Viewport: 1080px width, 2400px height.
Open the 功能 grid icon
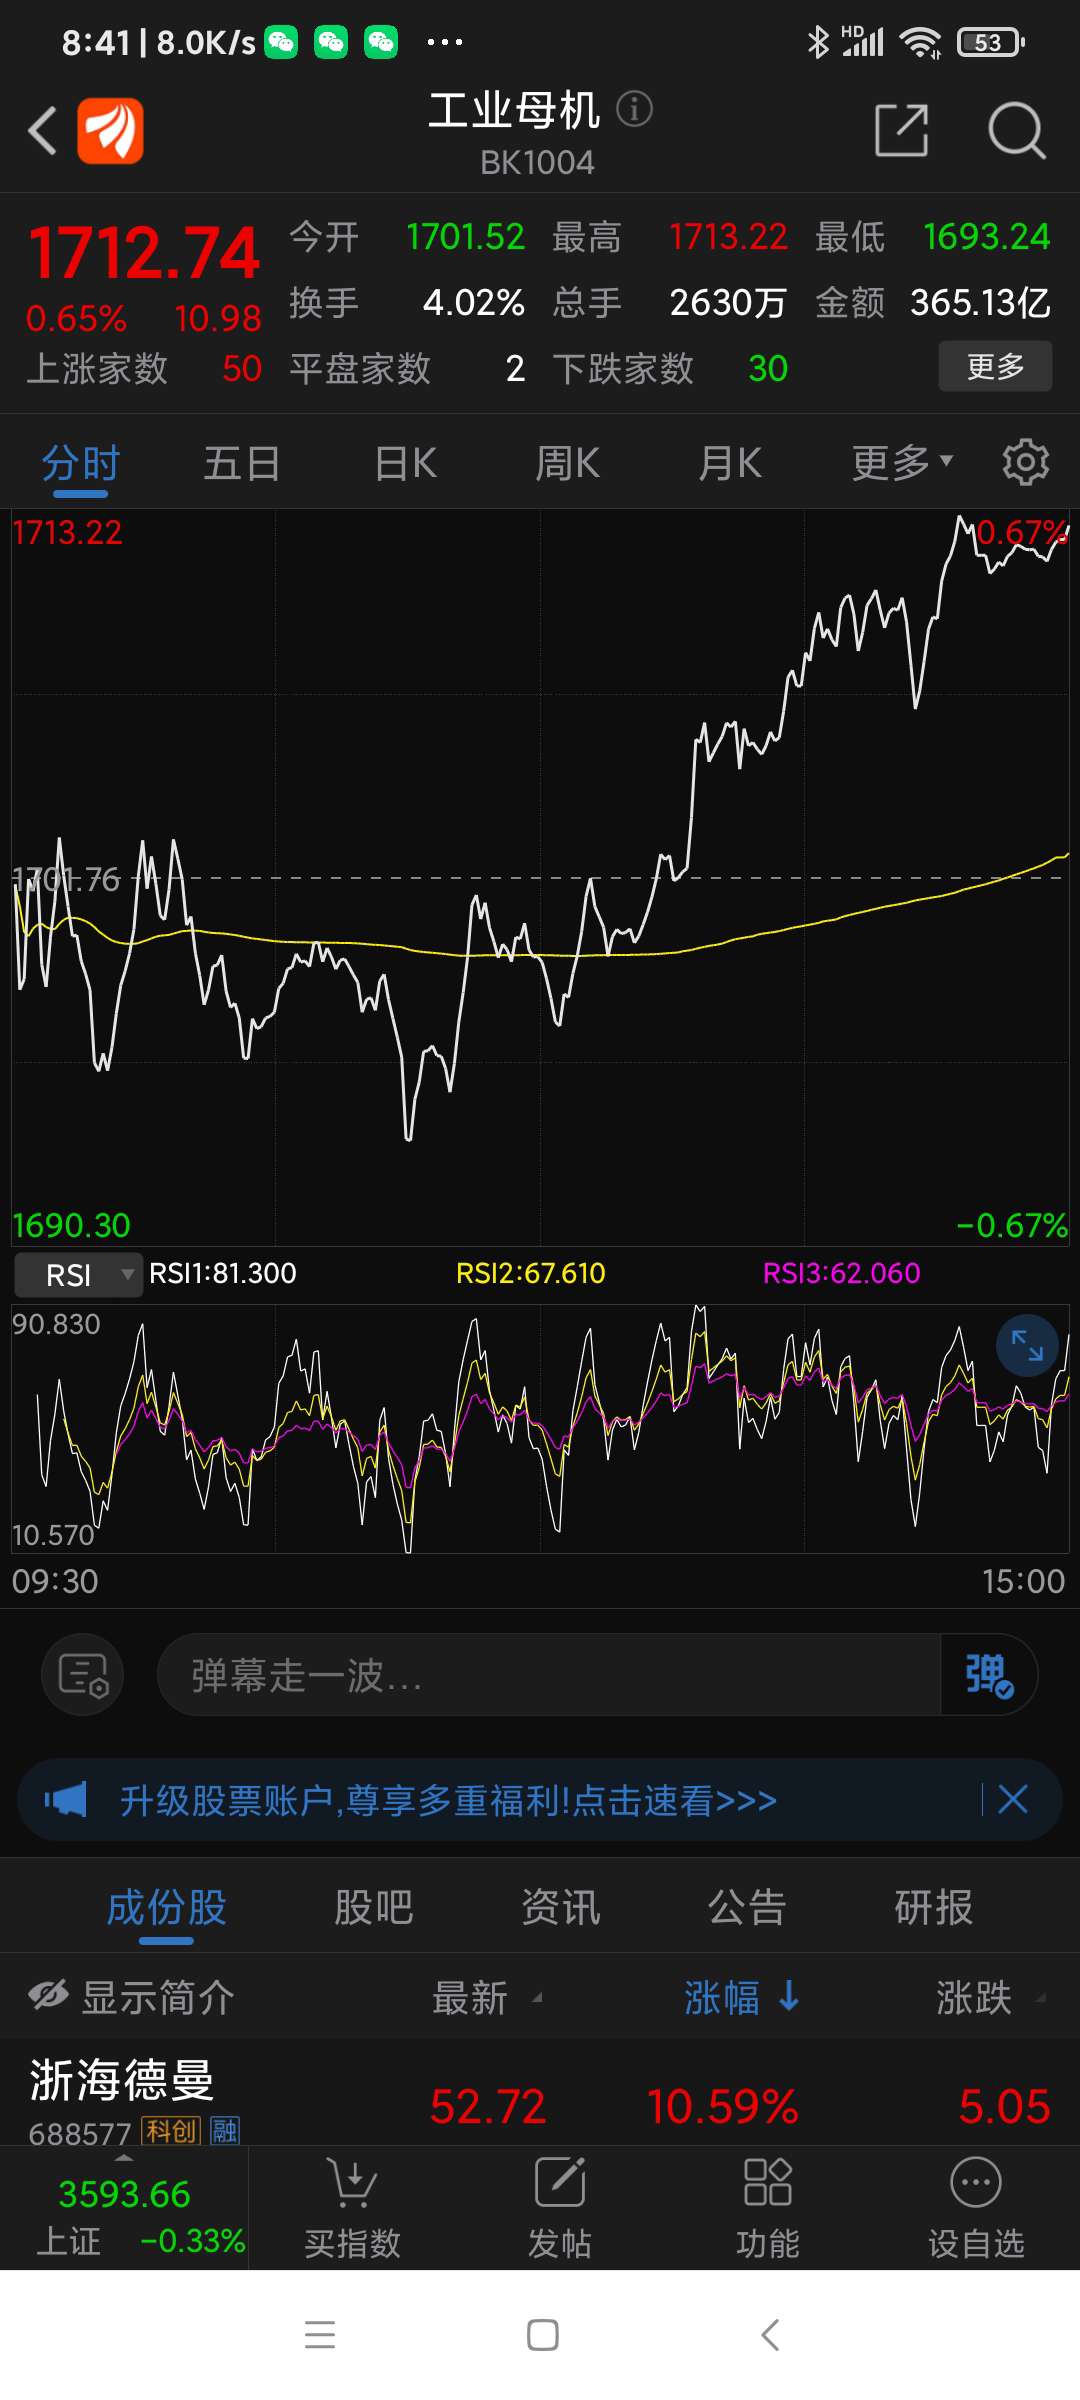(768, 2182)
